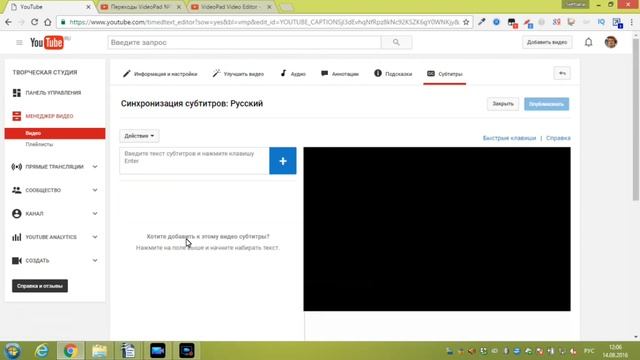640x360 pixels.
Task: Click the Менеджер видео icon
Action: pos(17,116)
